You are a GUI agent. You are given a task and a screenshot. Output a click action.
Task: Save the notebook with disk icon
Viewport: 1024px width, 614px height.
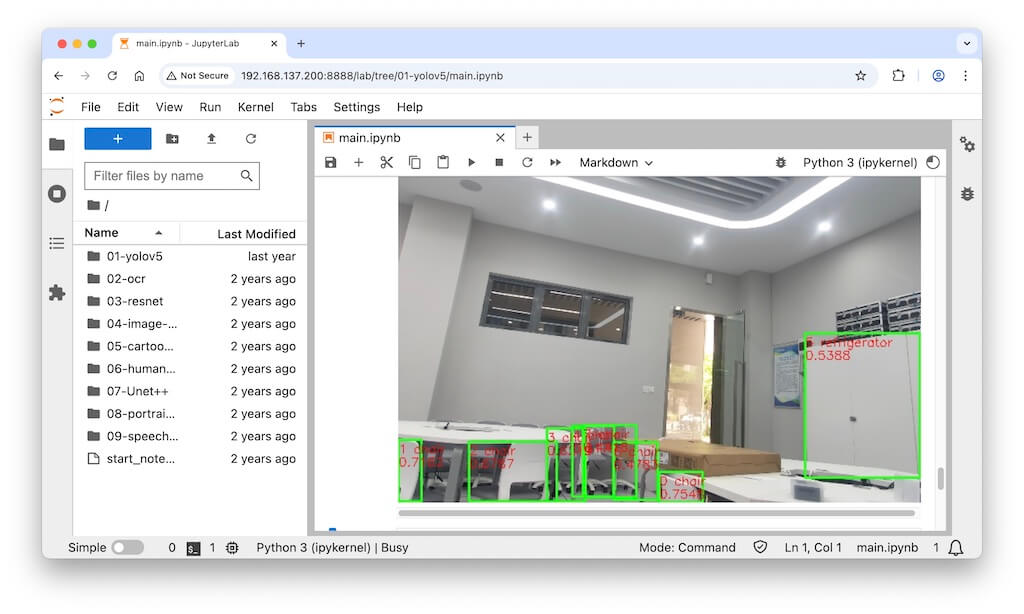coord(331,162)
